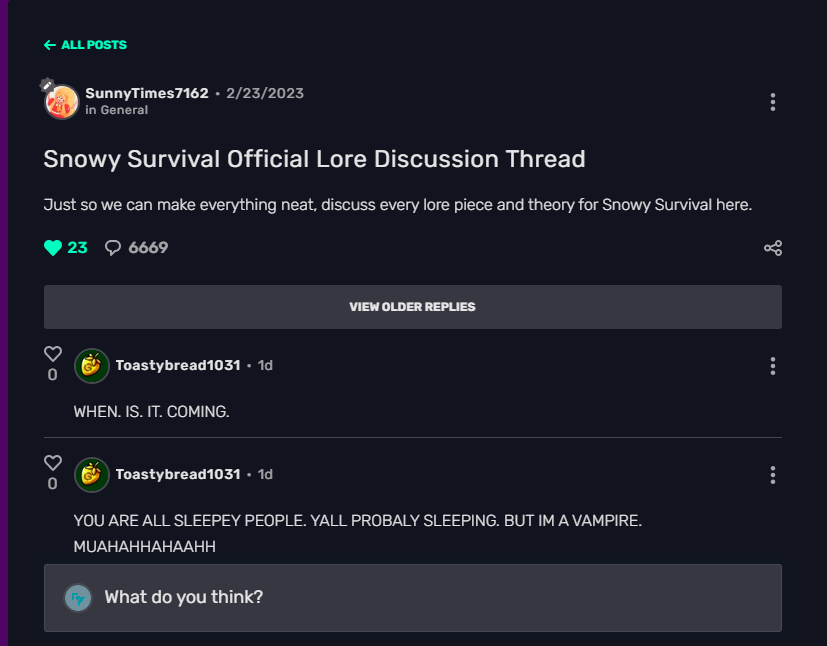Open the first comment's three-dot menu

(x=772, y=365)
